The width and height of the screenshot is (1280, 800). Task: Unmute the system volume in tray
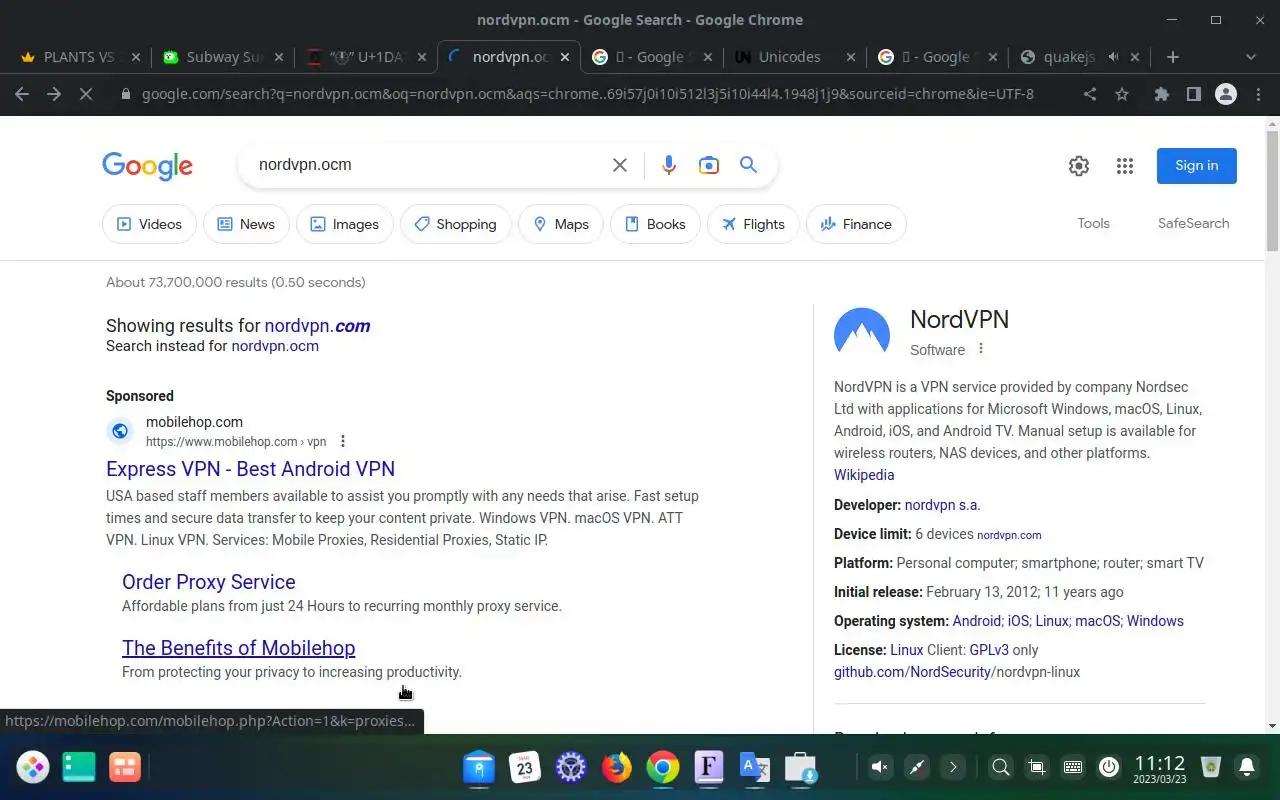(880, 767)
